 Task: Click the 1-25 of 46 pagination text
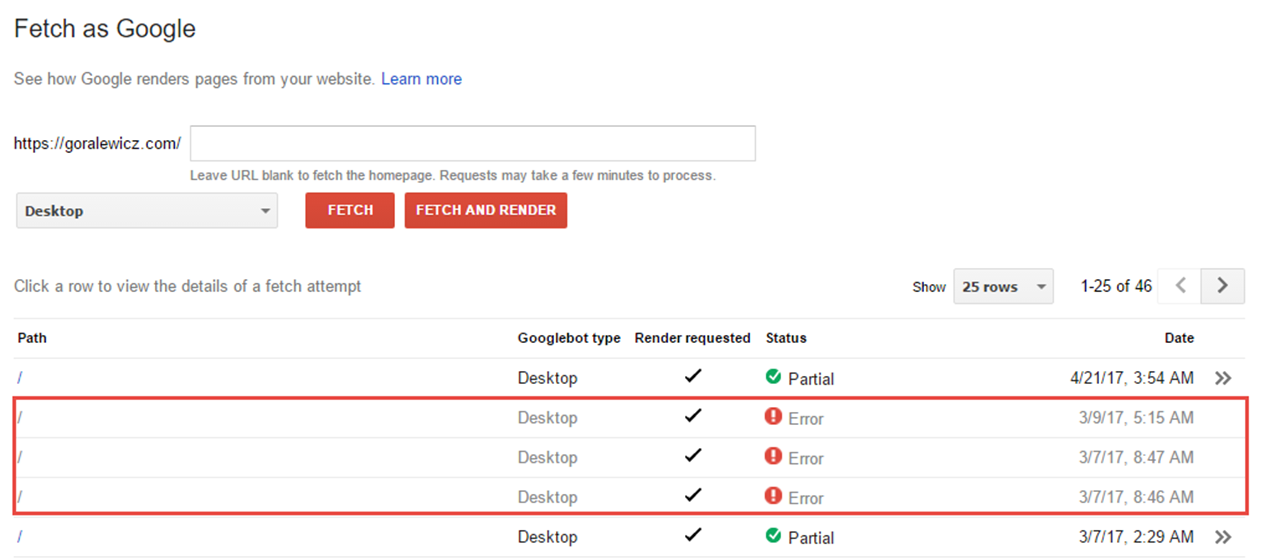1116,286
